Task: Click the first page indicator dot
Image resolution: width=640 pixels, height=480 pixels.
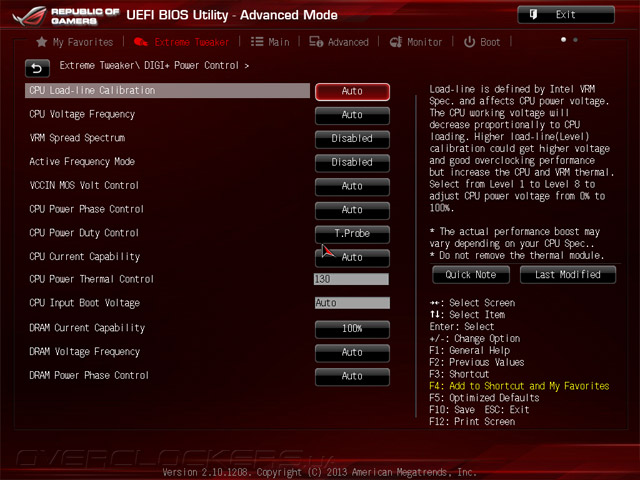Action: [564, 40]
